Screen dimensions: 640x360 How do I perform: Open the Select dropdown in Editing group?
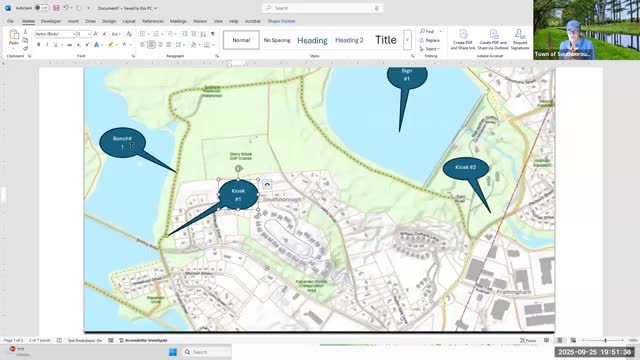[x=430, y=49]
